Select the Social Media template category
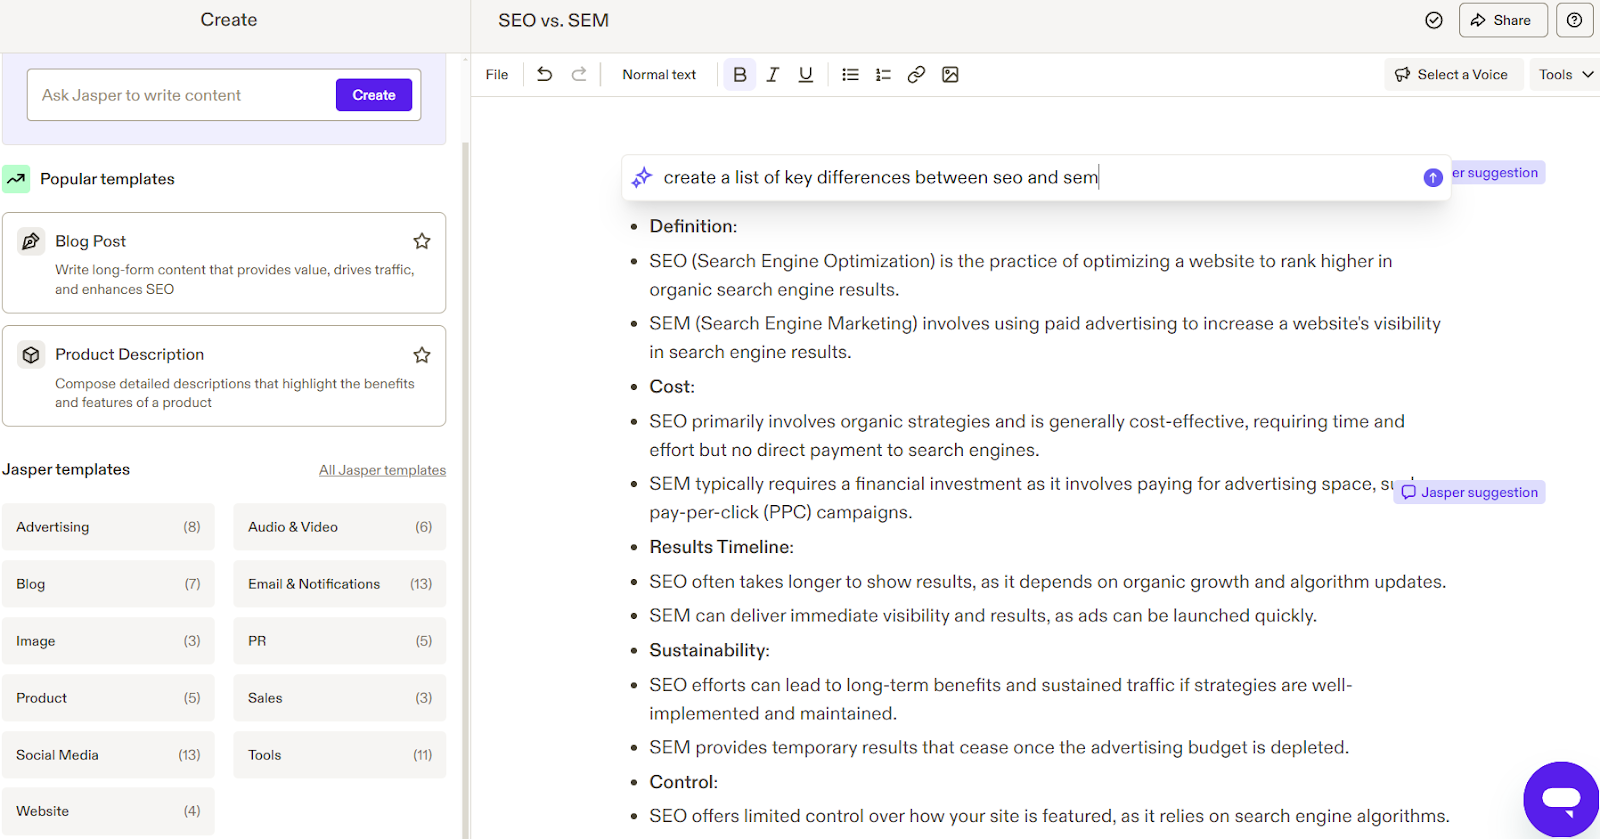The width and height of the screenshot is (1600, 839). (108, 755)
